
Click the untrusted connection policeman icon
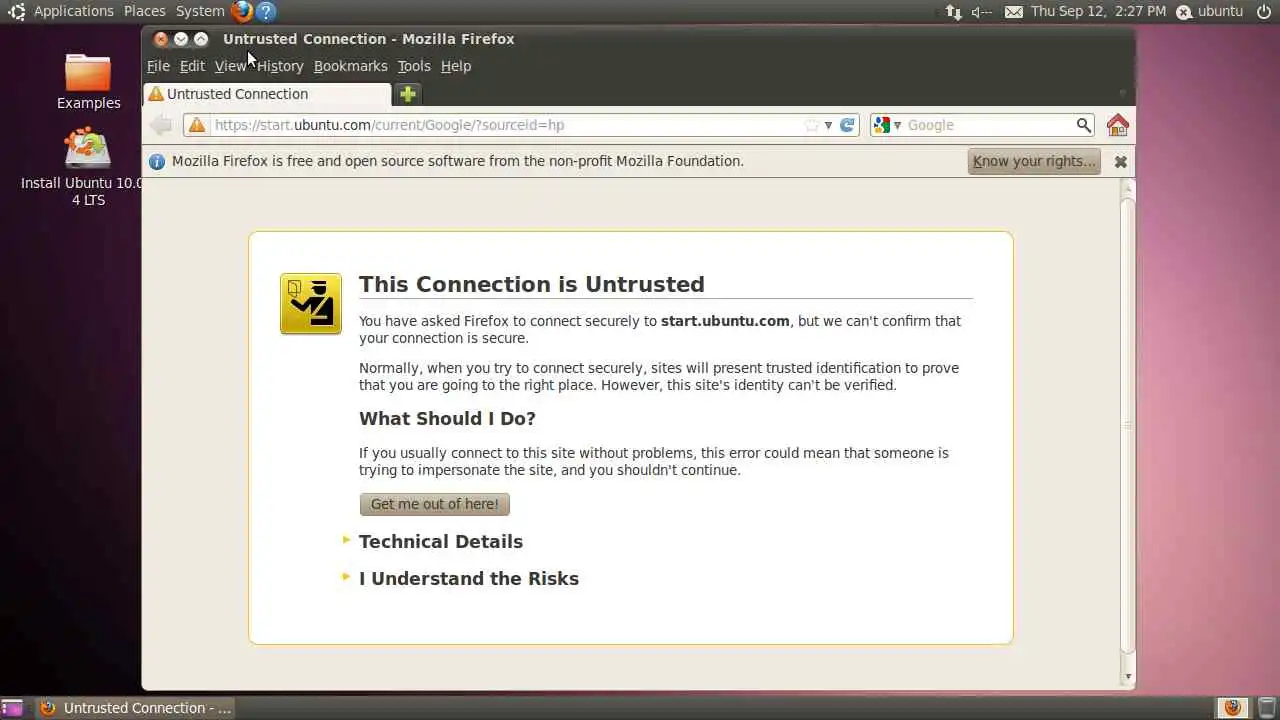pos(311,304)
